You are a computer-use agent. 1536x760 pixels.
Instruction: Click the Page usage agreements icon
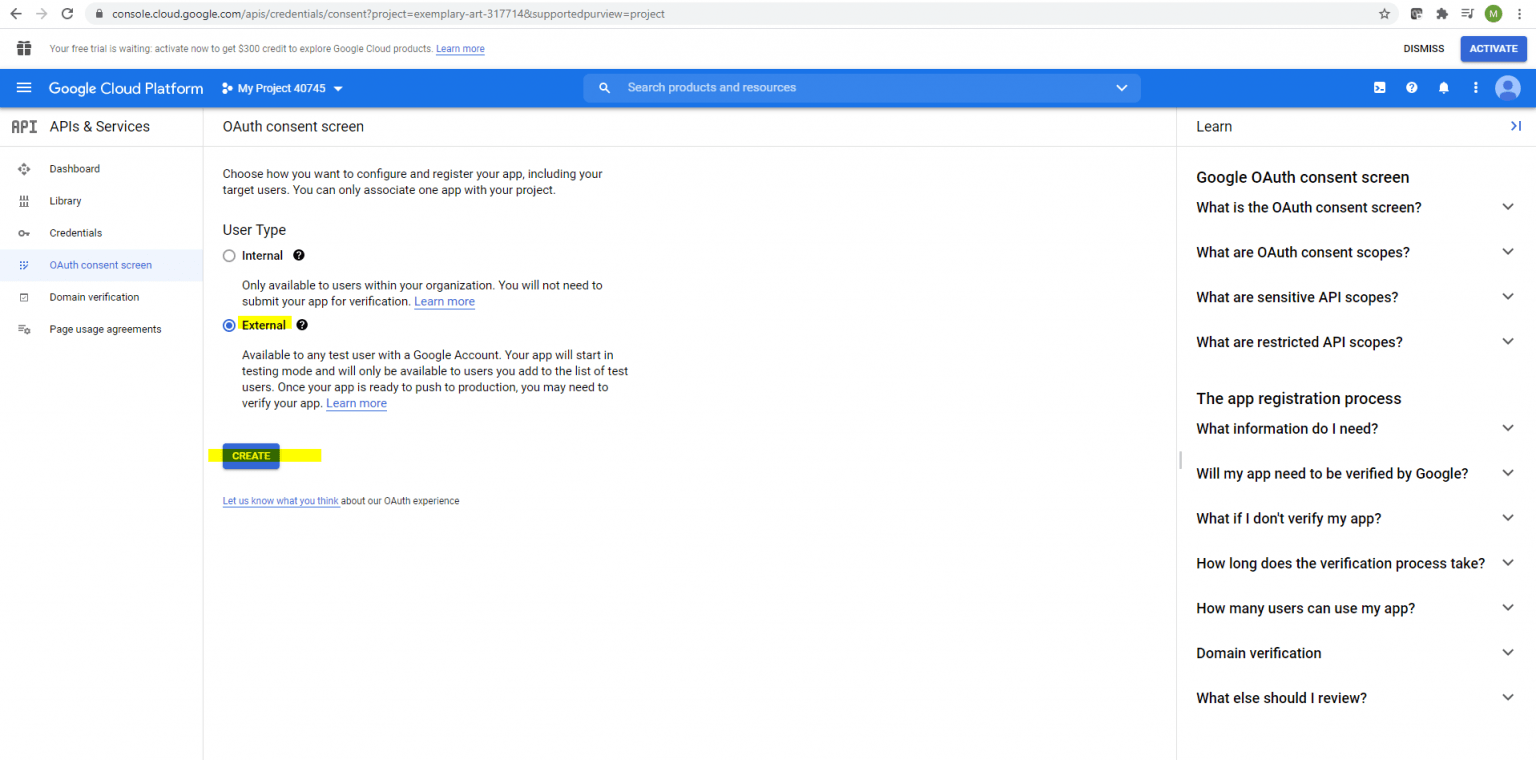(24, 329)
